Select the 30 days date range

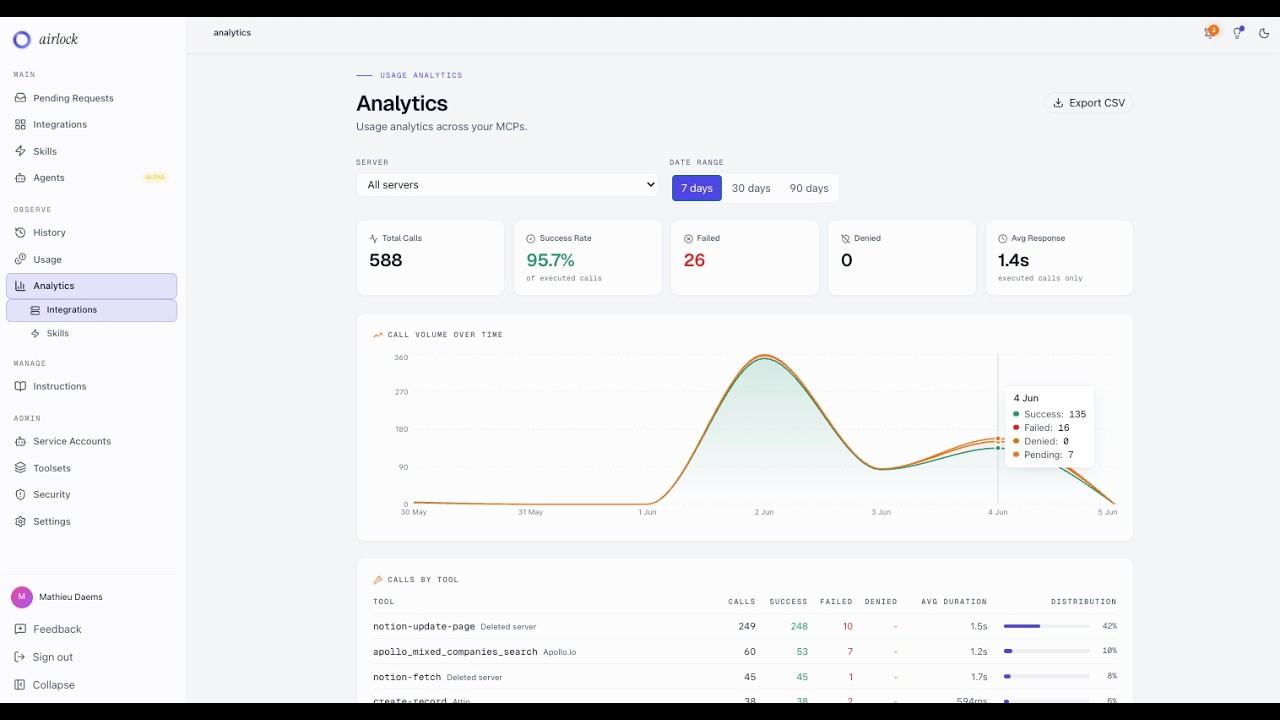pos(751,188)
